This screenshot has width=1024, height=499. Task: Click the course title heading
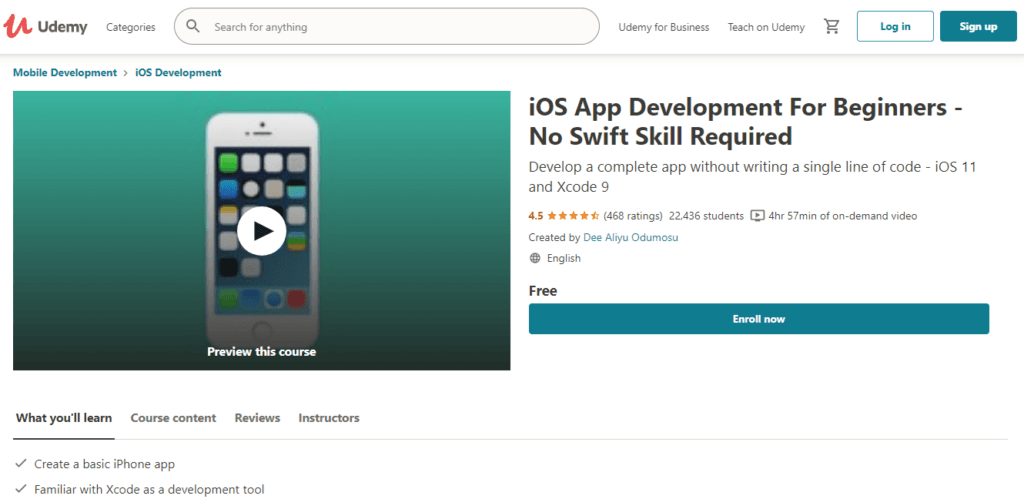tap(745, 121)
